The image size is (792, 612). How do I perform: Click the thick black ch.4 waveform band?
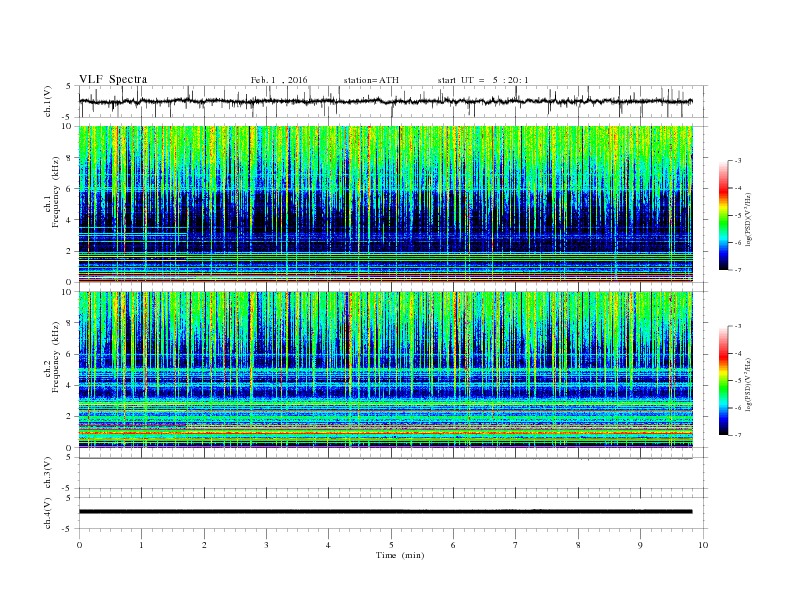coord(385,512)
